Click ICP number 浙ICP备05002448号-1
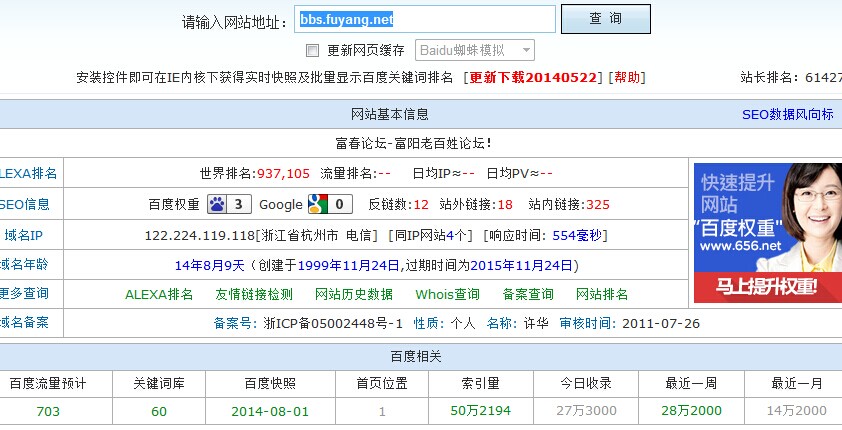Viewport: 842px width, 430px height. [x=333, y=323]
